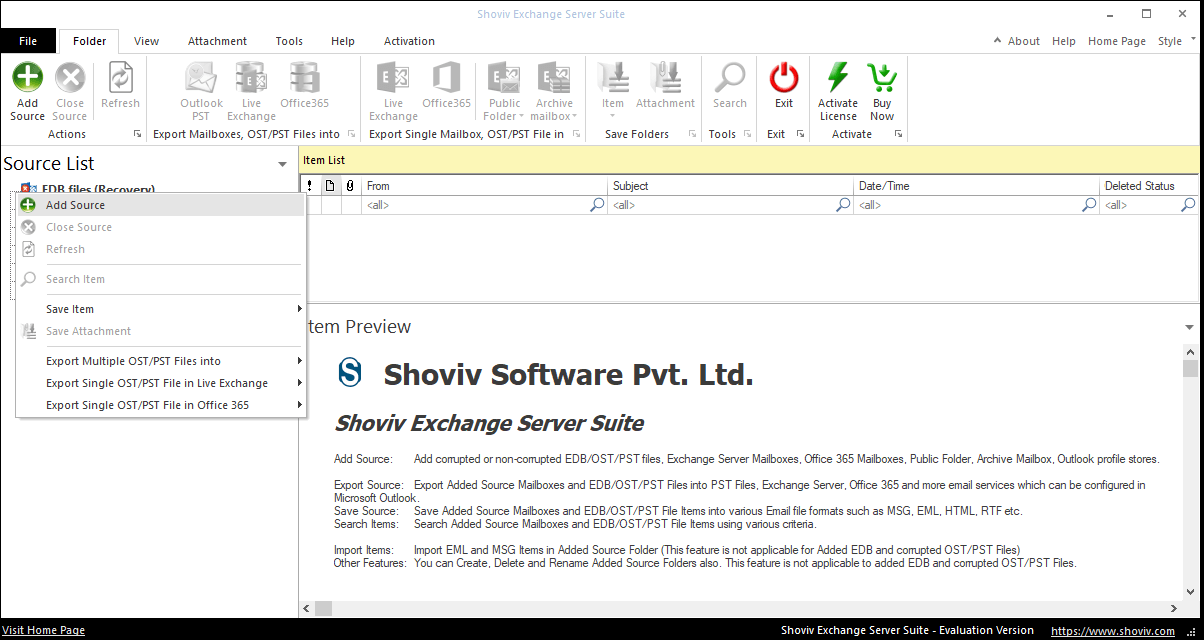Image resolution: width=1204 pixels, height=640 pixels.
Task: Sort by the Deleted Status column header
Action: point(1150,186)
